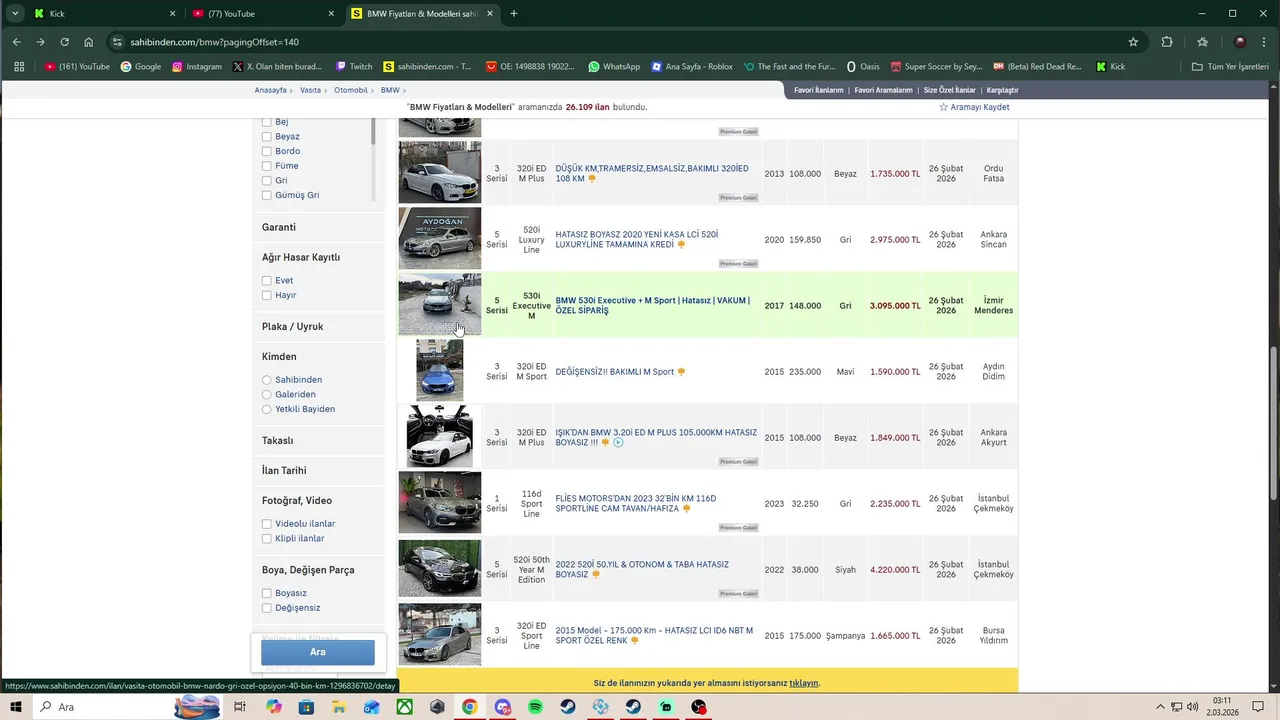Screen dimensions: 1280x720
Task: Click the tıklayın link in yellow banner
Action: (803, 683)
